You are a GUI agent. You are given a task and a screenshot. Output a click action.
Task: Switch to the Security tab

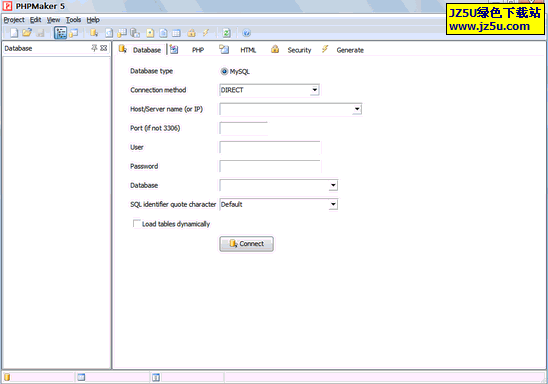(x=291, y=50)
